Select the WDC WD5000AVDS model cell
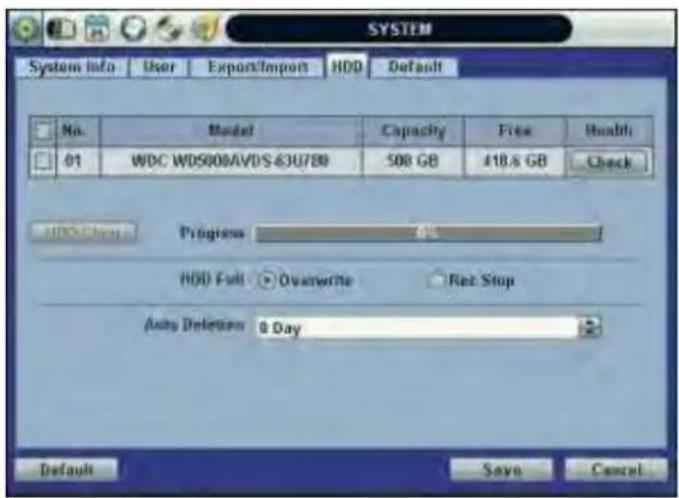This screenshot has width=679, height=498. point(231,162)
